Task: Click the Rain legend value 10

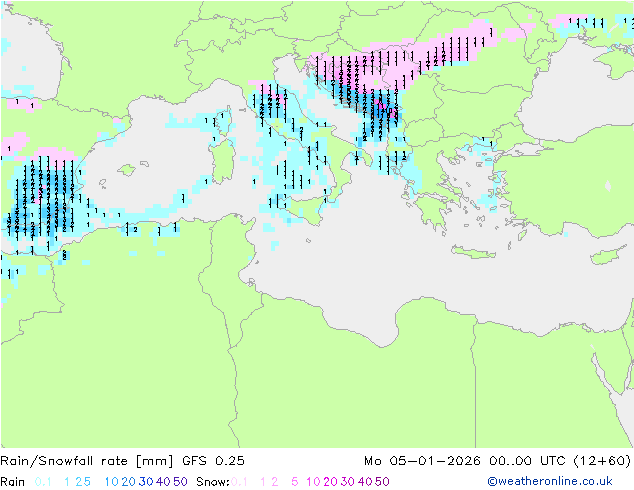Action: coord(112,482)
